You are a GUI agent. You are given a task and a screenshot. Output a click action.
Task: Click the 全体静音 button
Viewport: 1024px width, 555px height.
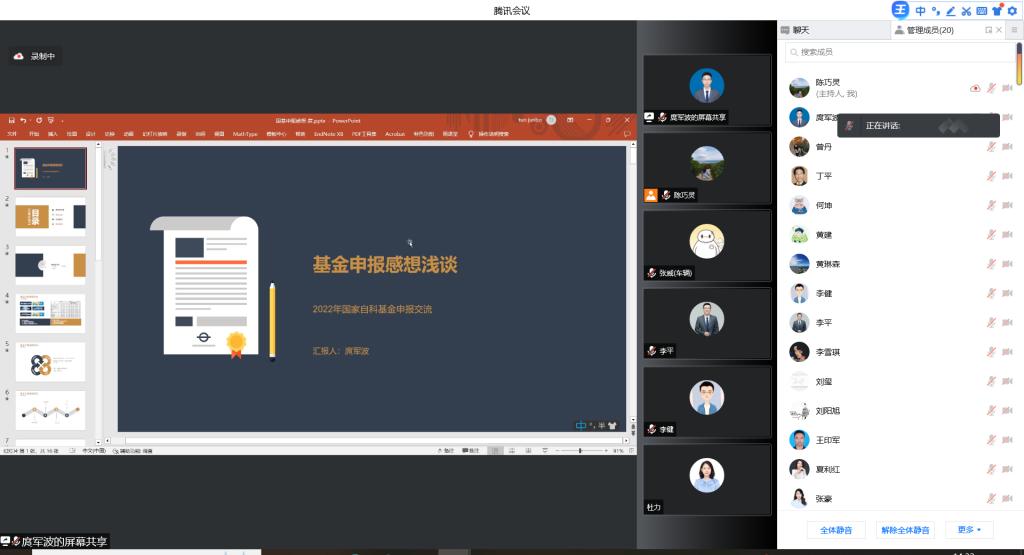835,530
